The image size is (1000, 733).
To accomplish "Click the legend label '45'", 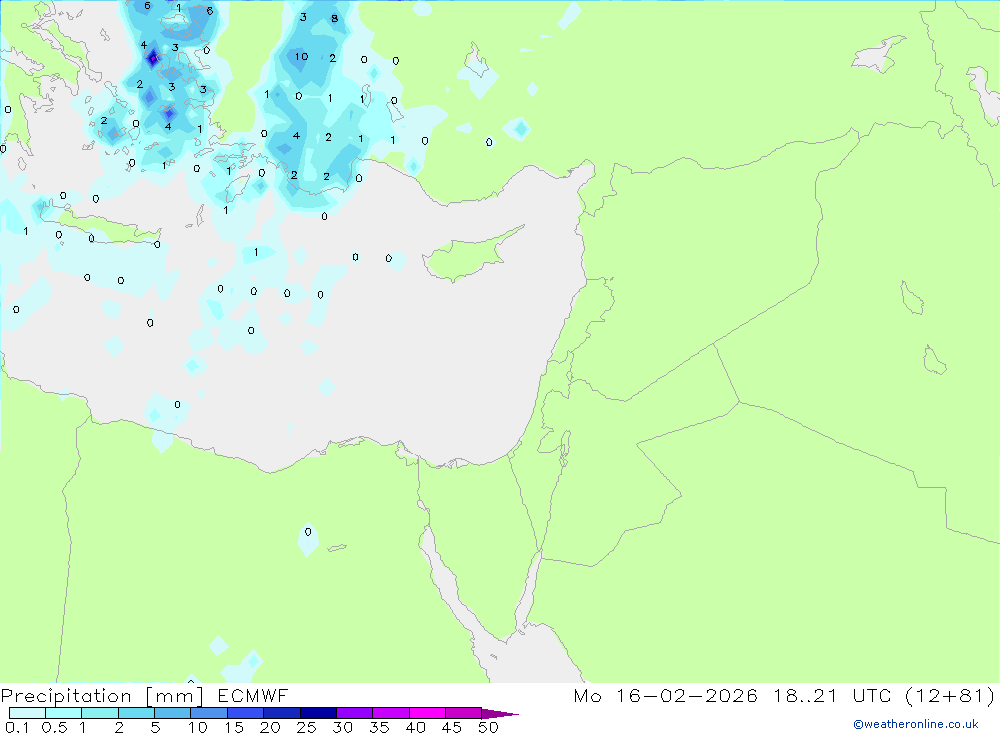I will [452, 727].
